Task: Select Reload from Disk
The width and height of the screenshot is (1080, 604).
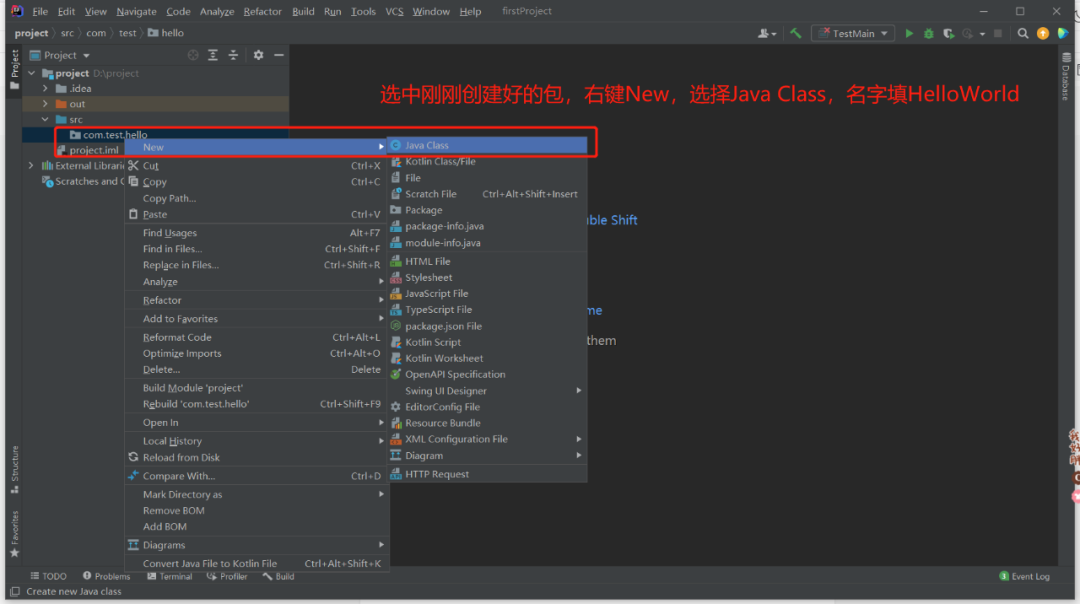Action: click(x=256, y=457)
